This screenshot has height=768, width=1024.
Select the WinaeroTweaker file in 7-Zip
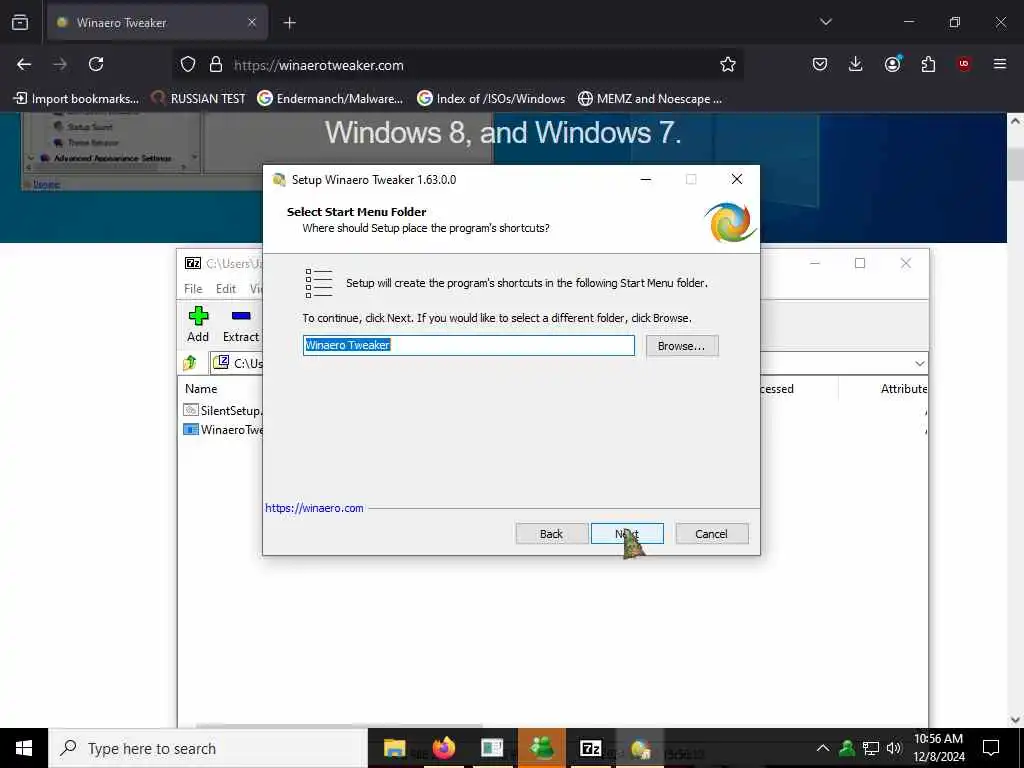(223, 429)
